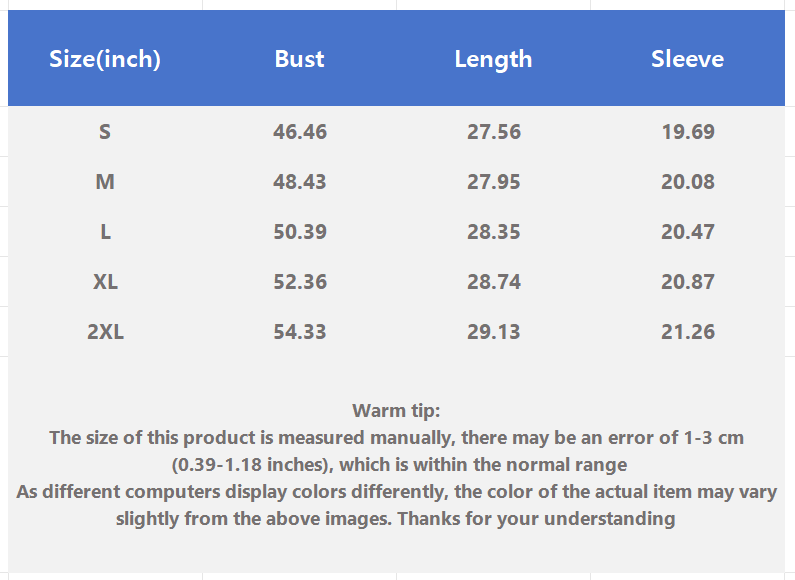Select the Length column header
Screen dimensions: 795x580
coord(493,59)
